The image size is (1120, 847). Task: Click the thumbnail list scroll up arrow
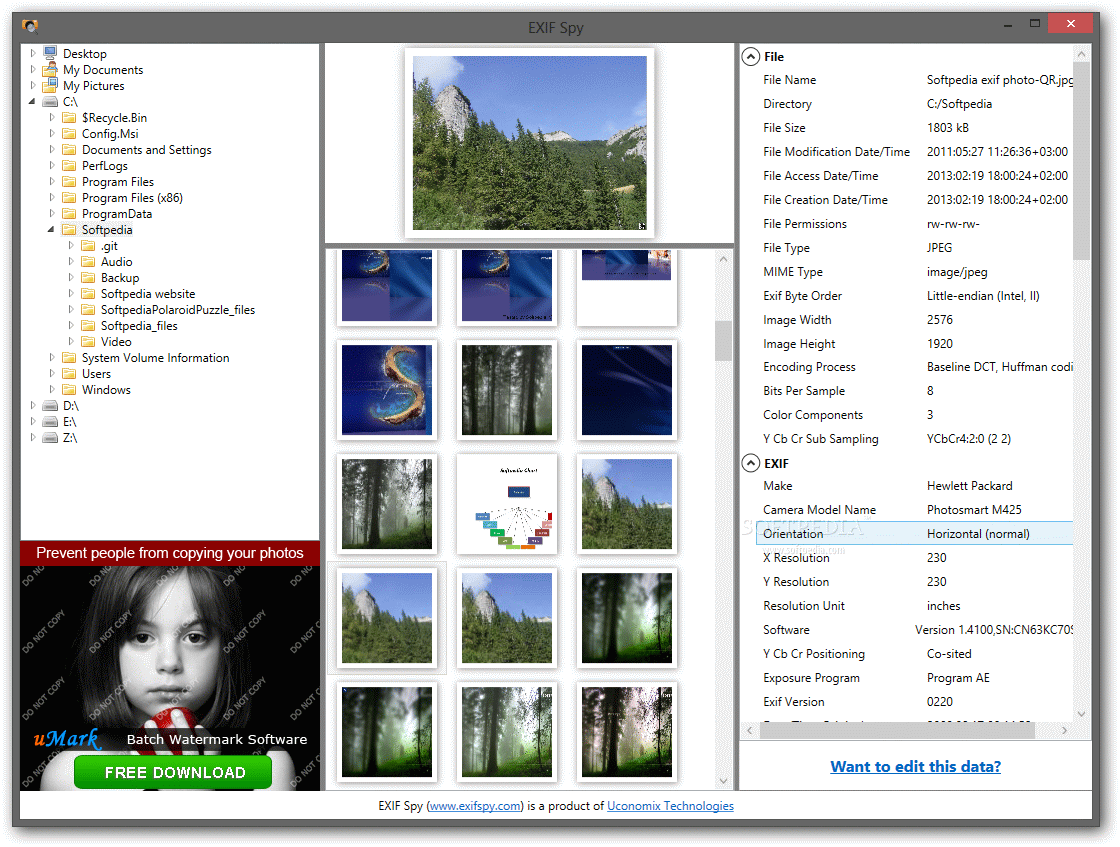(x=723, y=259)
